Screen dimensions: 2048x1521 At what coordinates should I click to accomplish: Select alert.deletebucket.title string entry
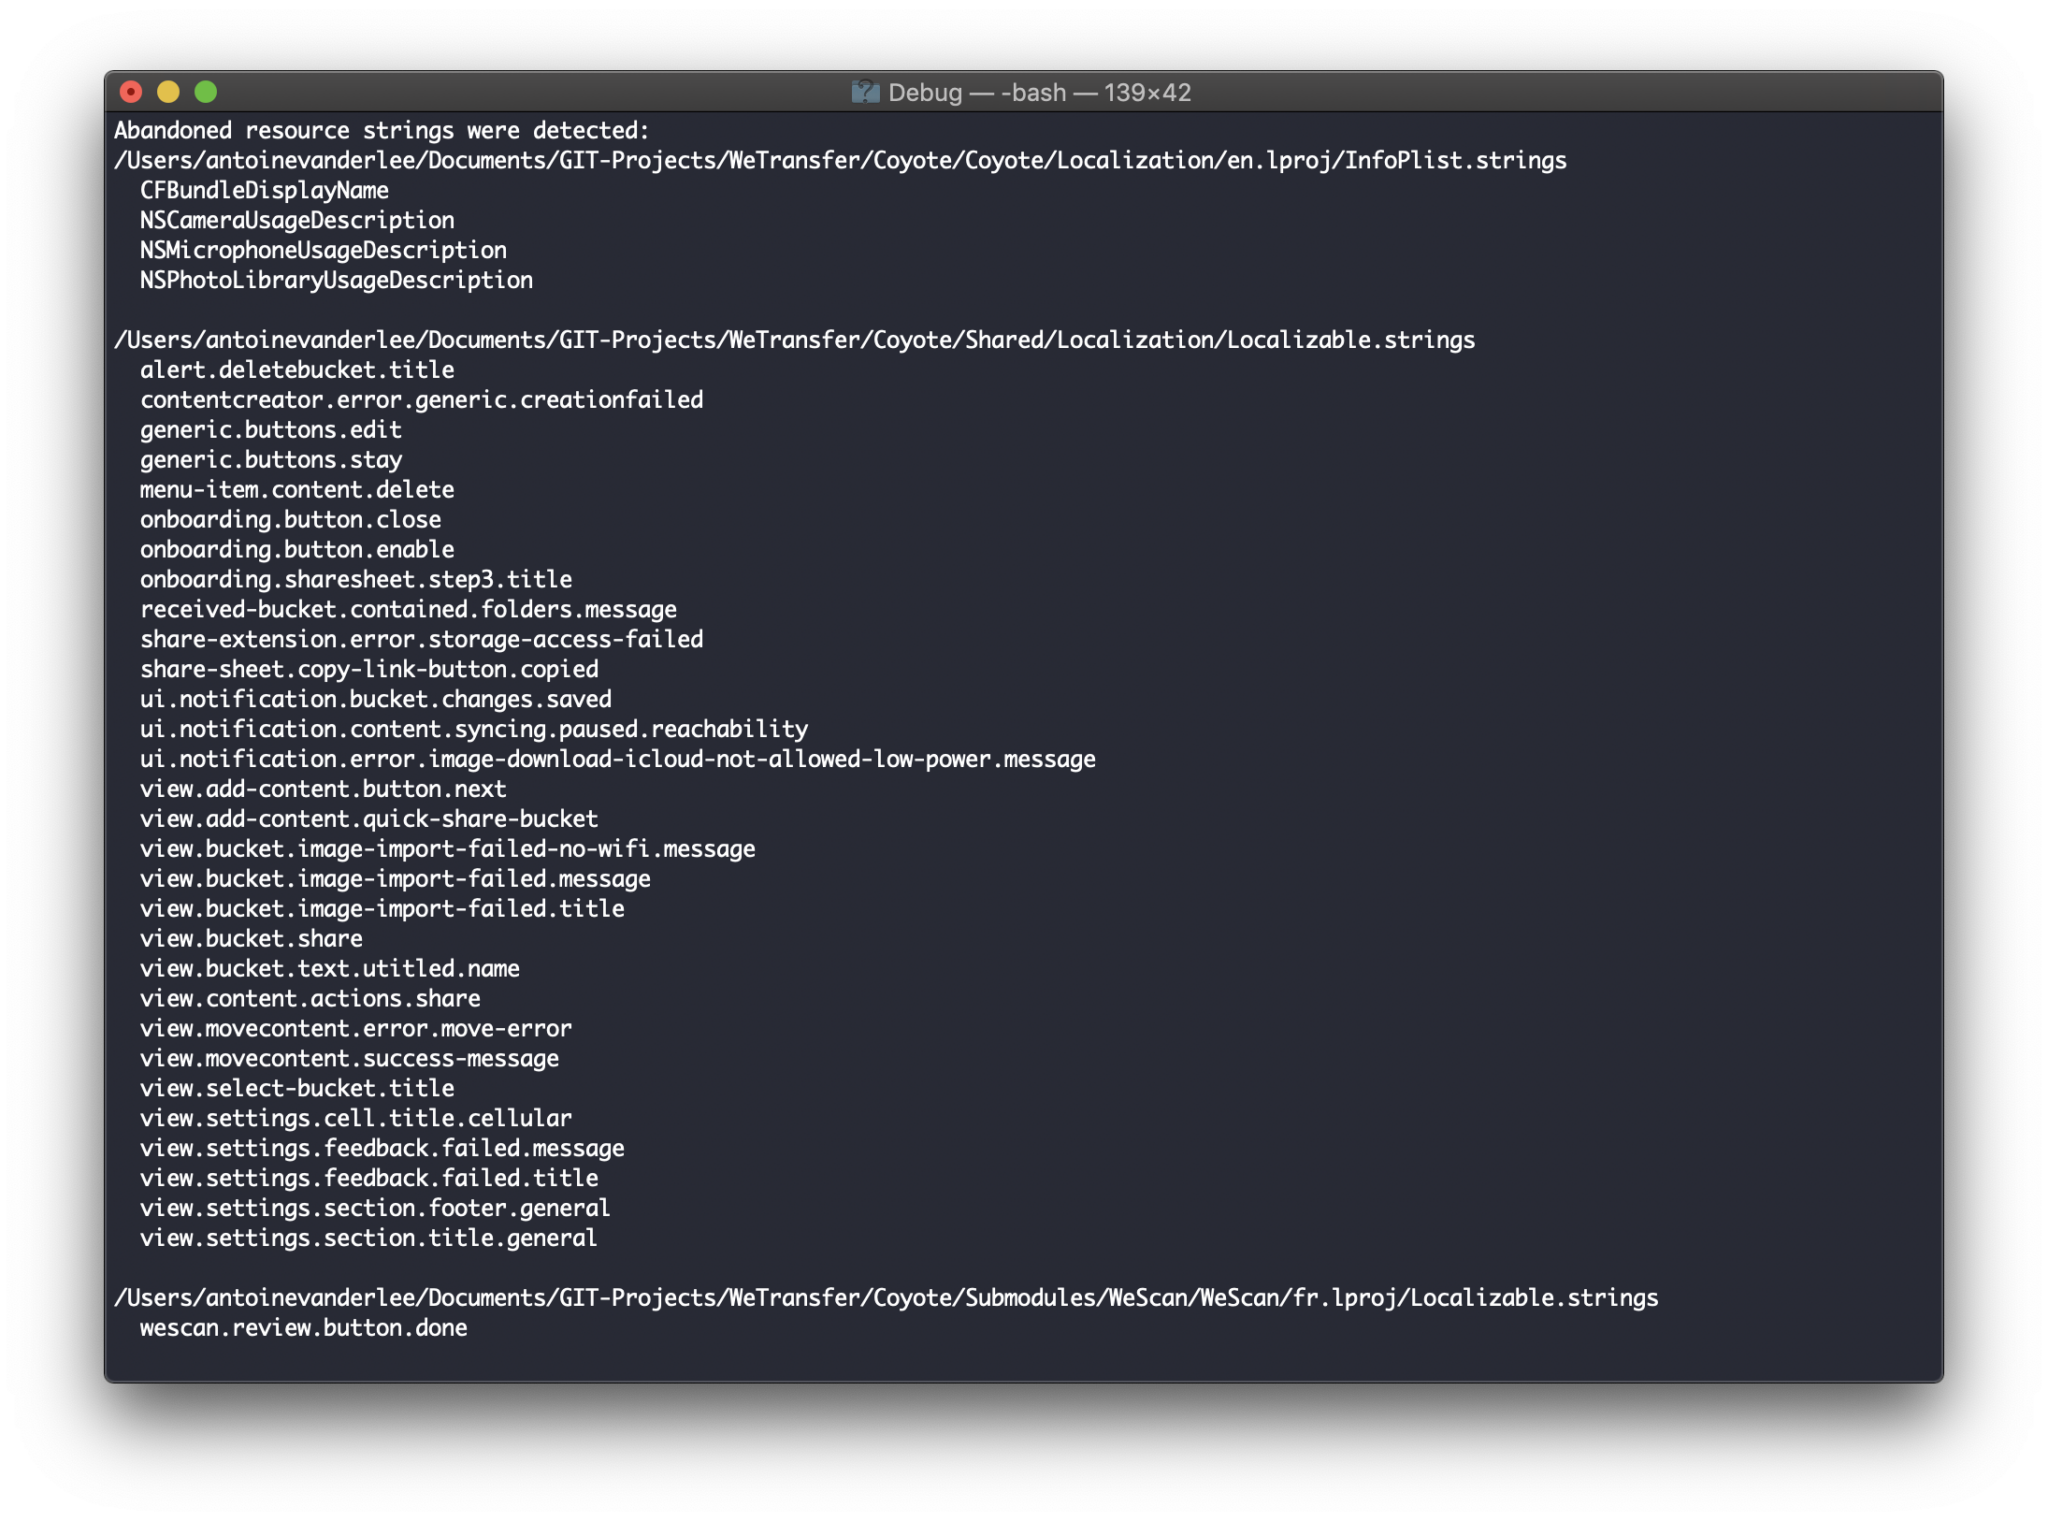click(294, 369)
